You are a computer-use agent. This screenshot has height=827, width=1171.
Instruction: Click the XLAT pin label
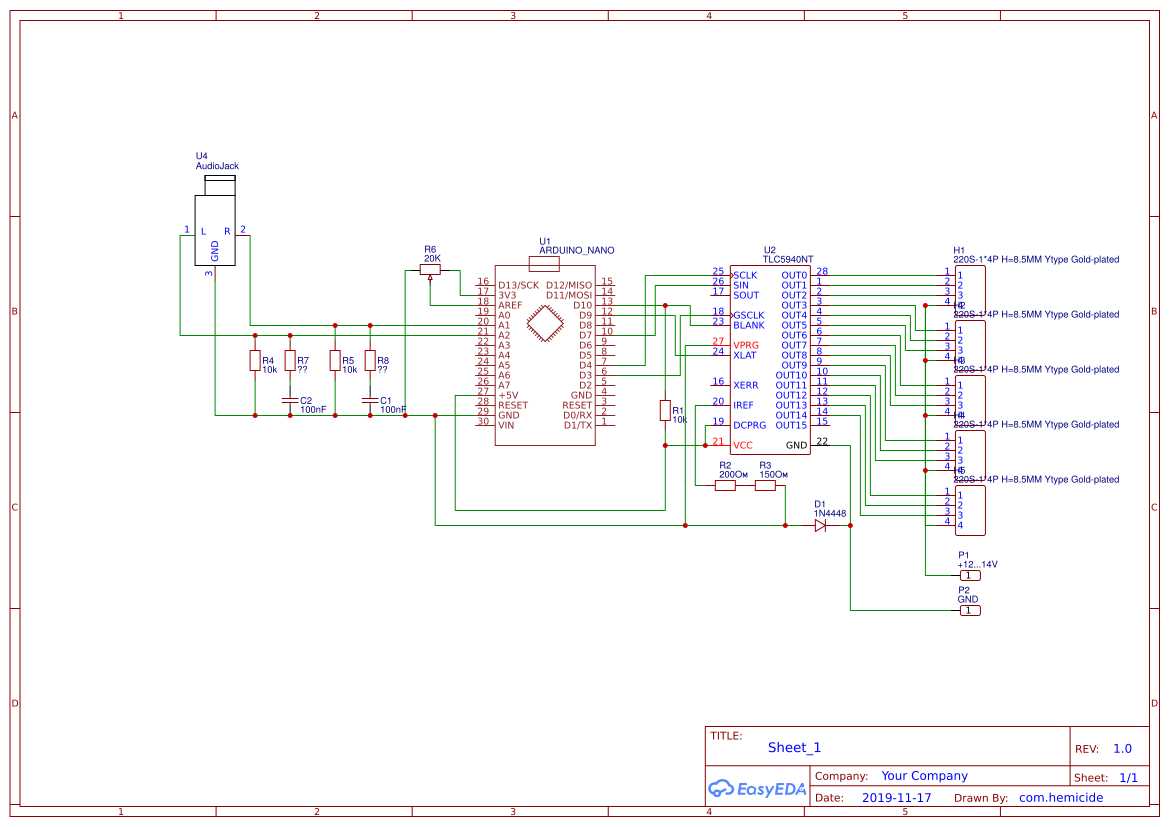click(x=745, y=355)
